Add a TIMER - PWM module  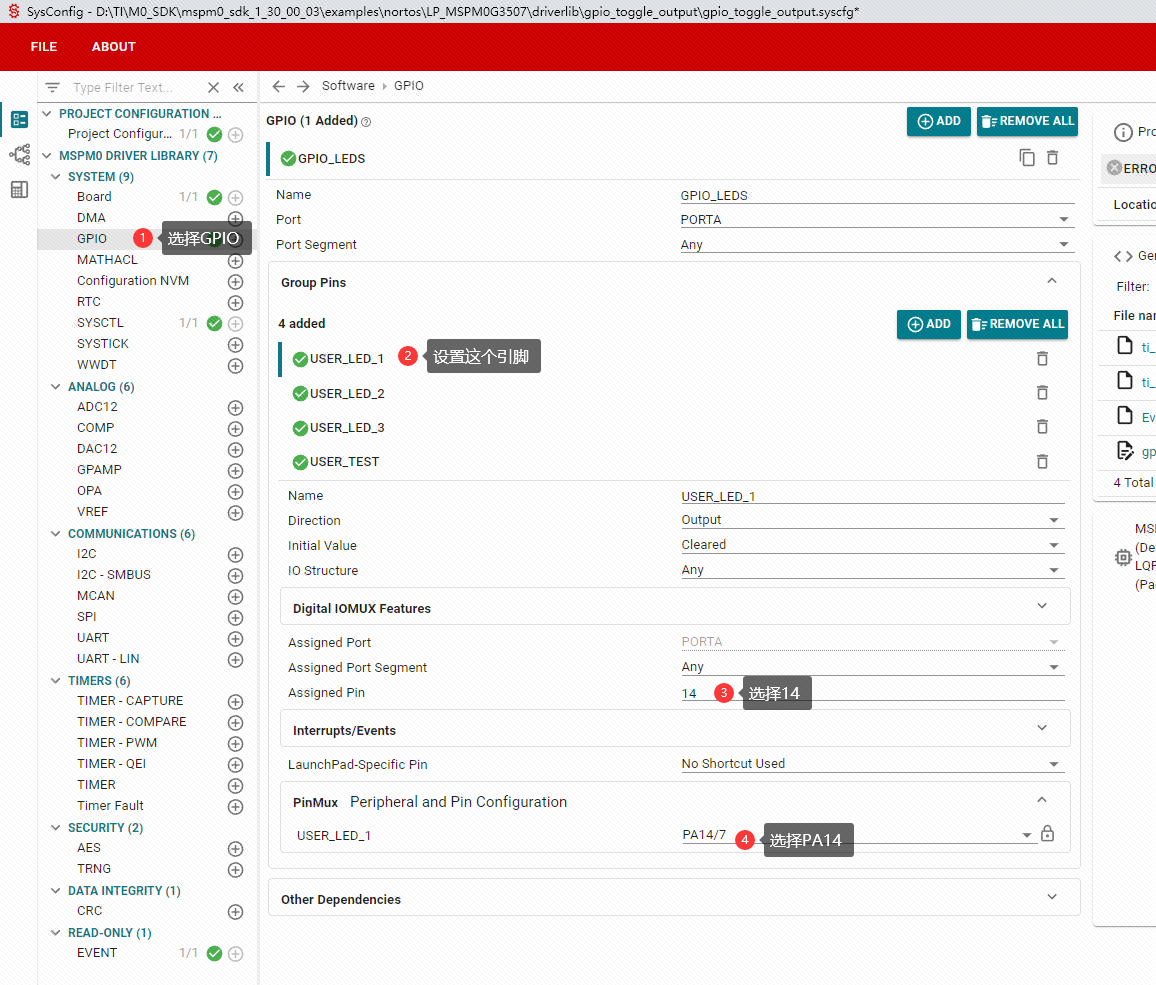point(235,743)
